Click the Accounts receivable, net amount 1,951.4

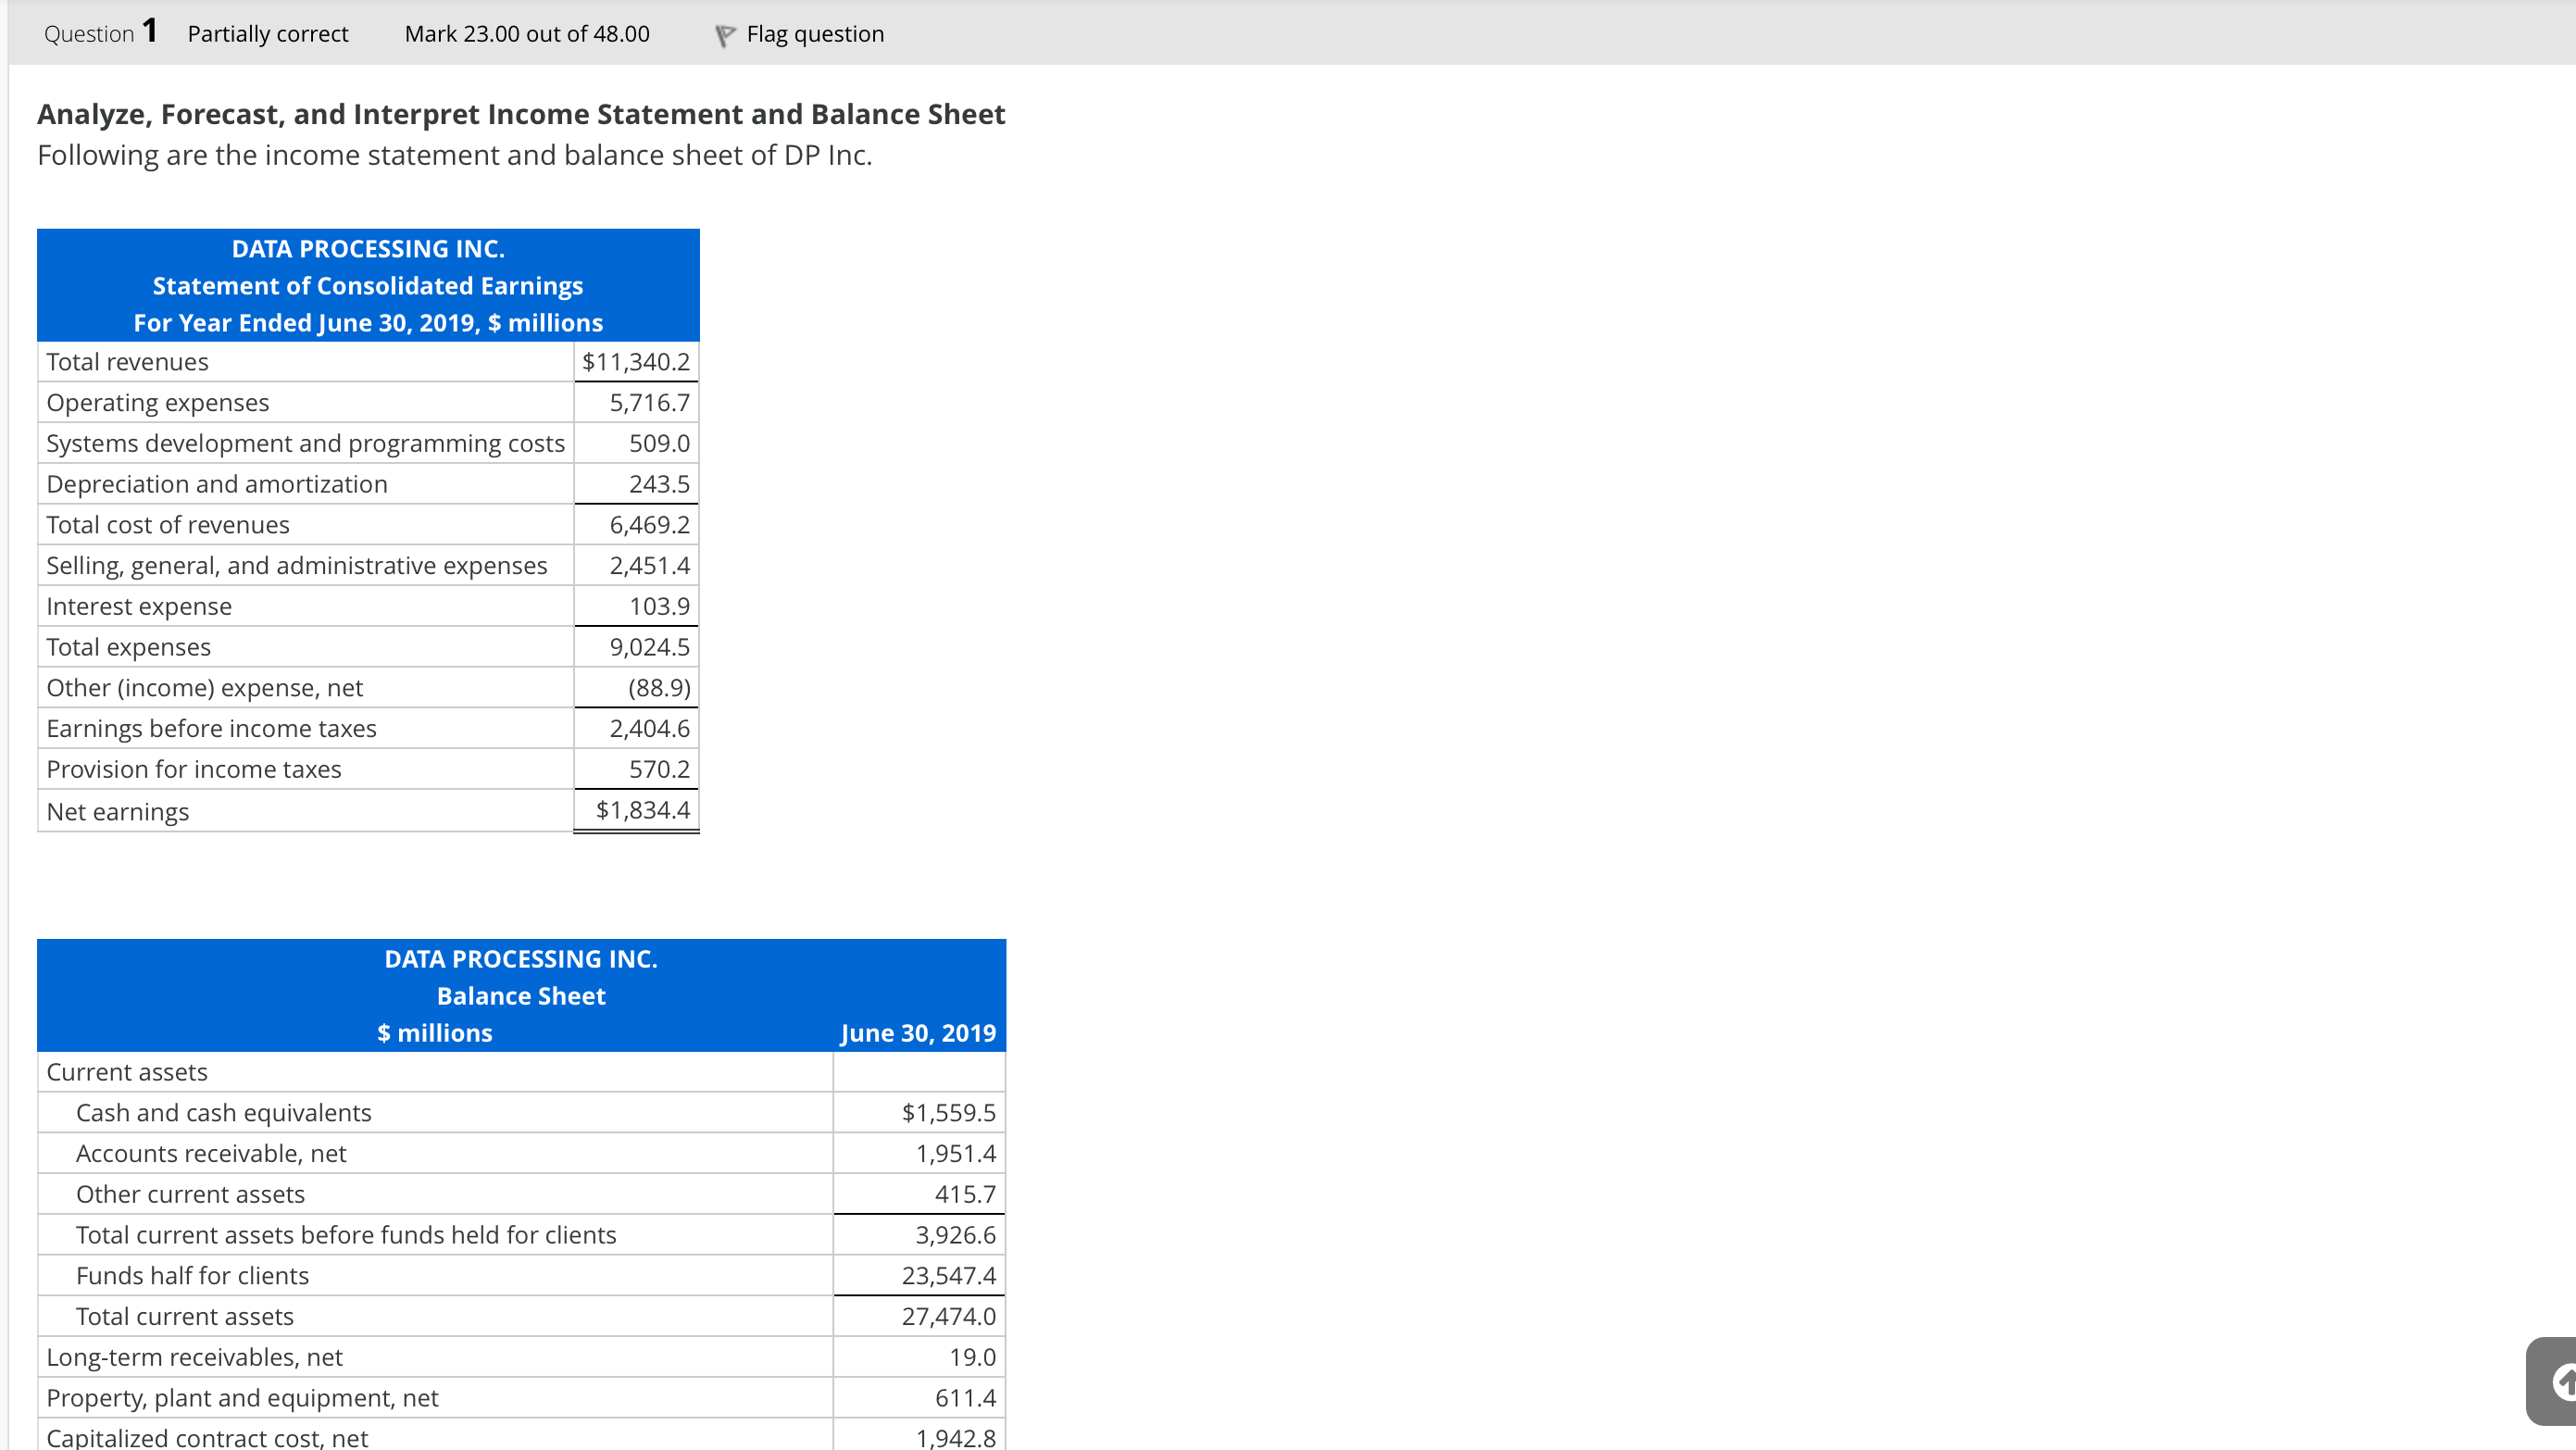pyautogui.click(x=956, y=1153)
